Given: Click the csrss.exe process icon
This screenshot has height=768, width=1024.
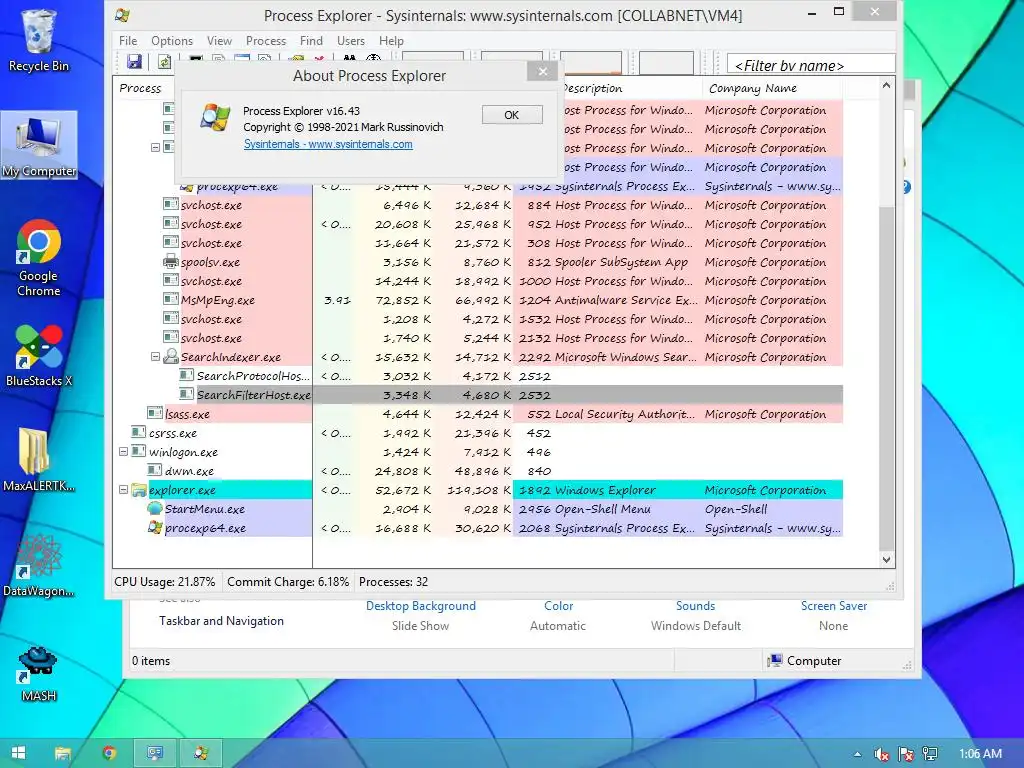Looking at the screenshot, I should click(138, 432).
